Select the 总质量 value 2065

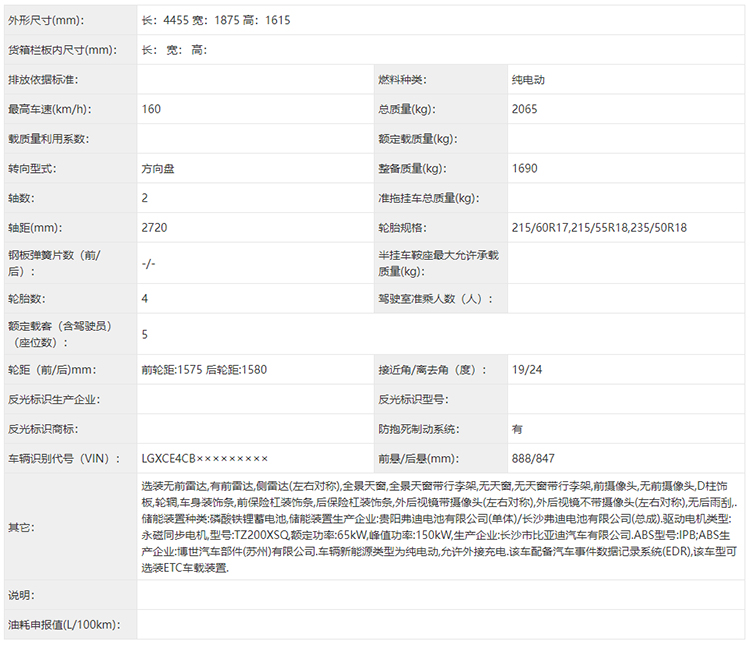click(524, 109)
